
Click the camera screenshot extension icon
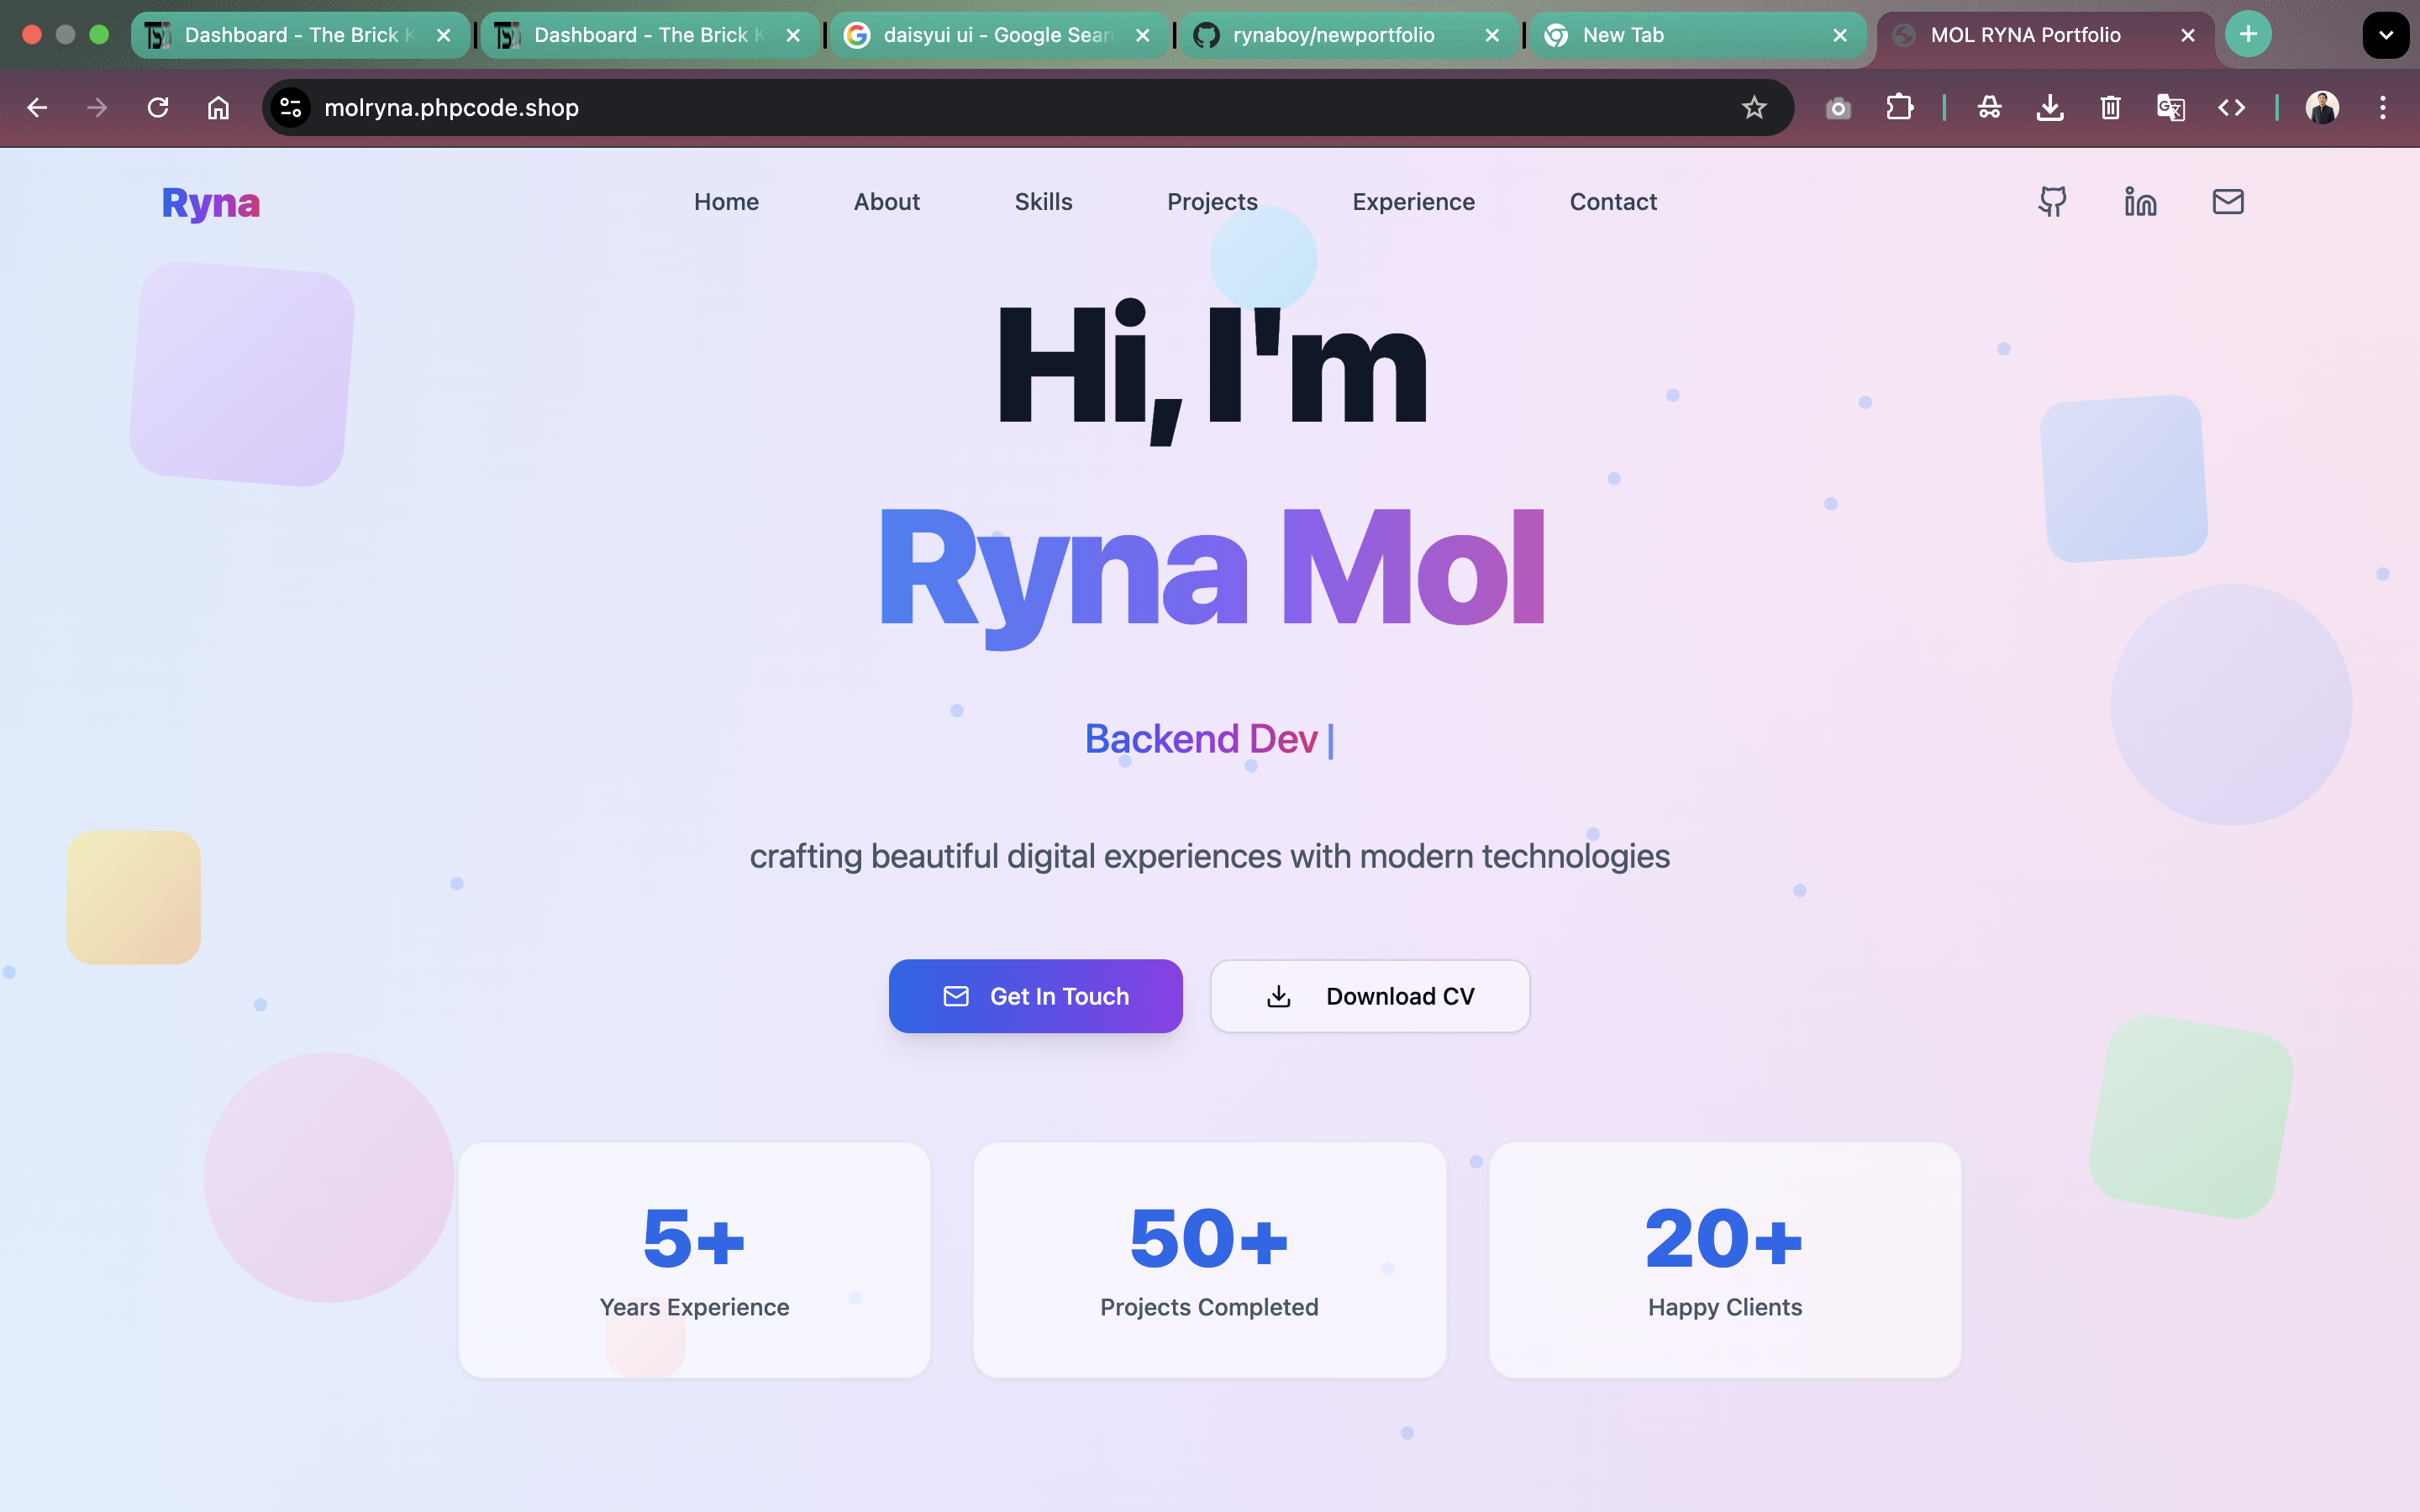pyautogui.click(x=1838, y=108)
